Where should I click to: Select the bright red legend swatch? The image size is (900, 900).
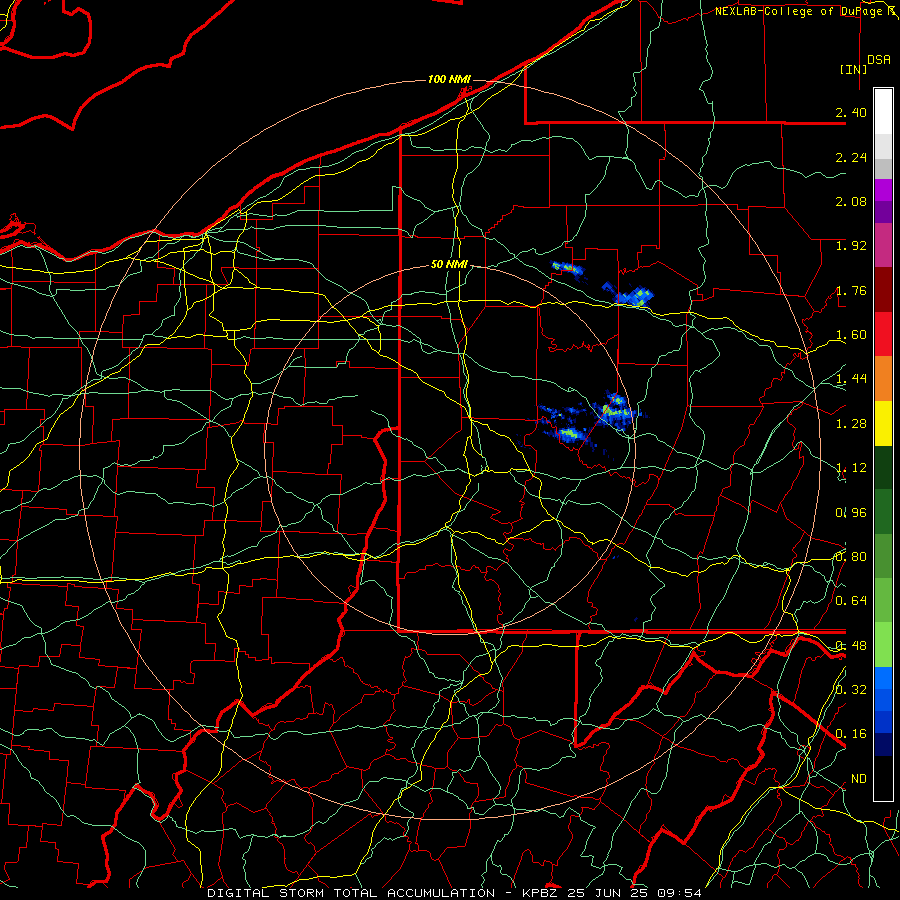(x=883, y=334)
